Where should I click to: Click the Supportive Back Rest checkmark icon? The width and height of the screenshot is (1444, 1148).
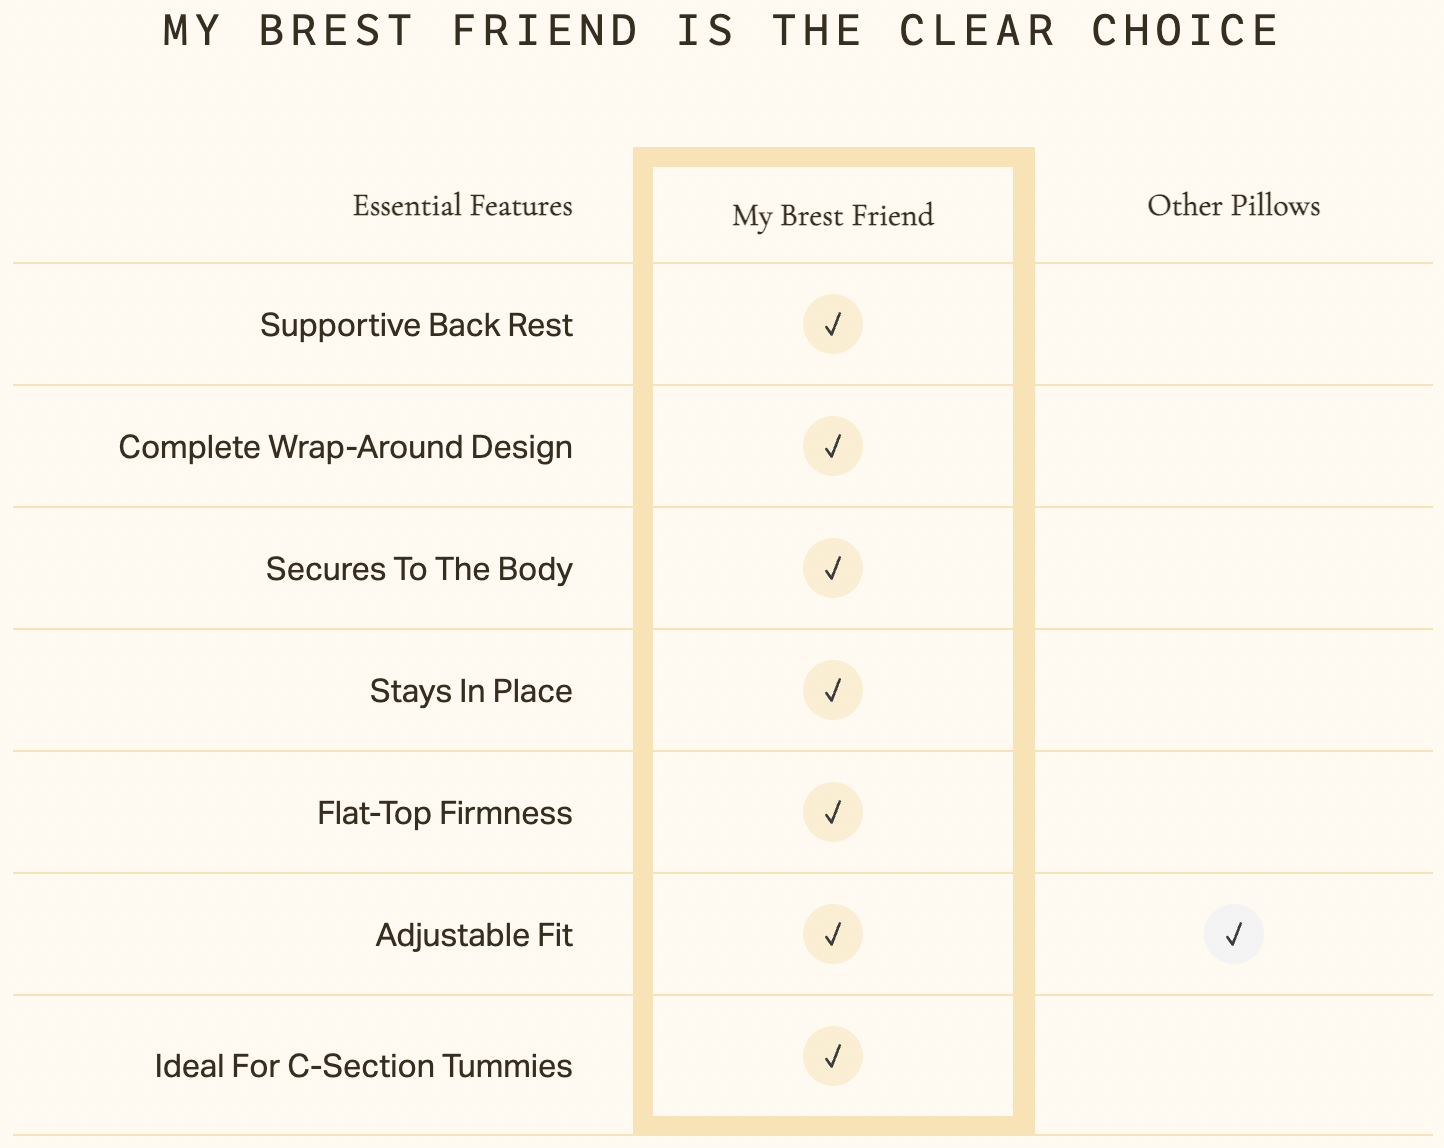(833, 325)
